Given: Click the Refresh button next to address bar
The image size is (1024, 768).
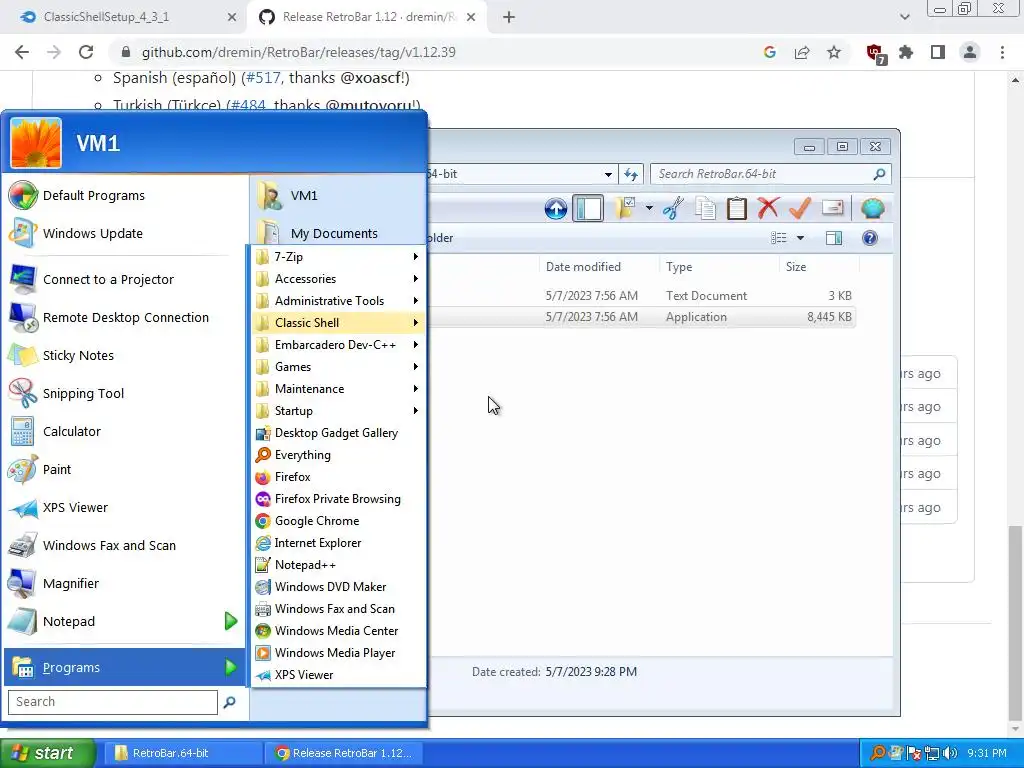Looking at the screenshot, I should [x=631, y=174].
